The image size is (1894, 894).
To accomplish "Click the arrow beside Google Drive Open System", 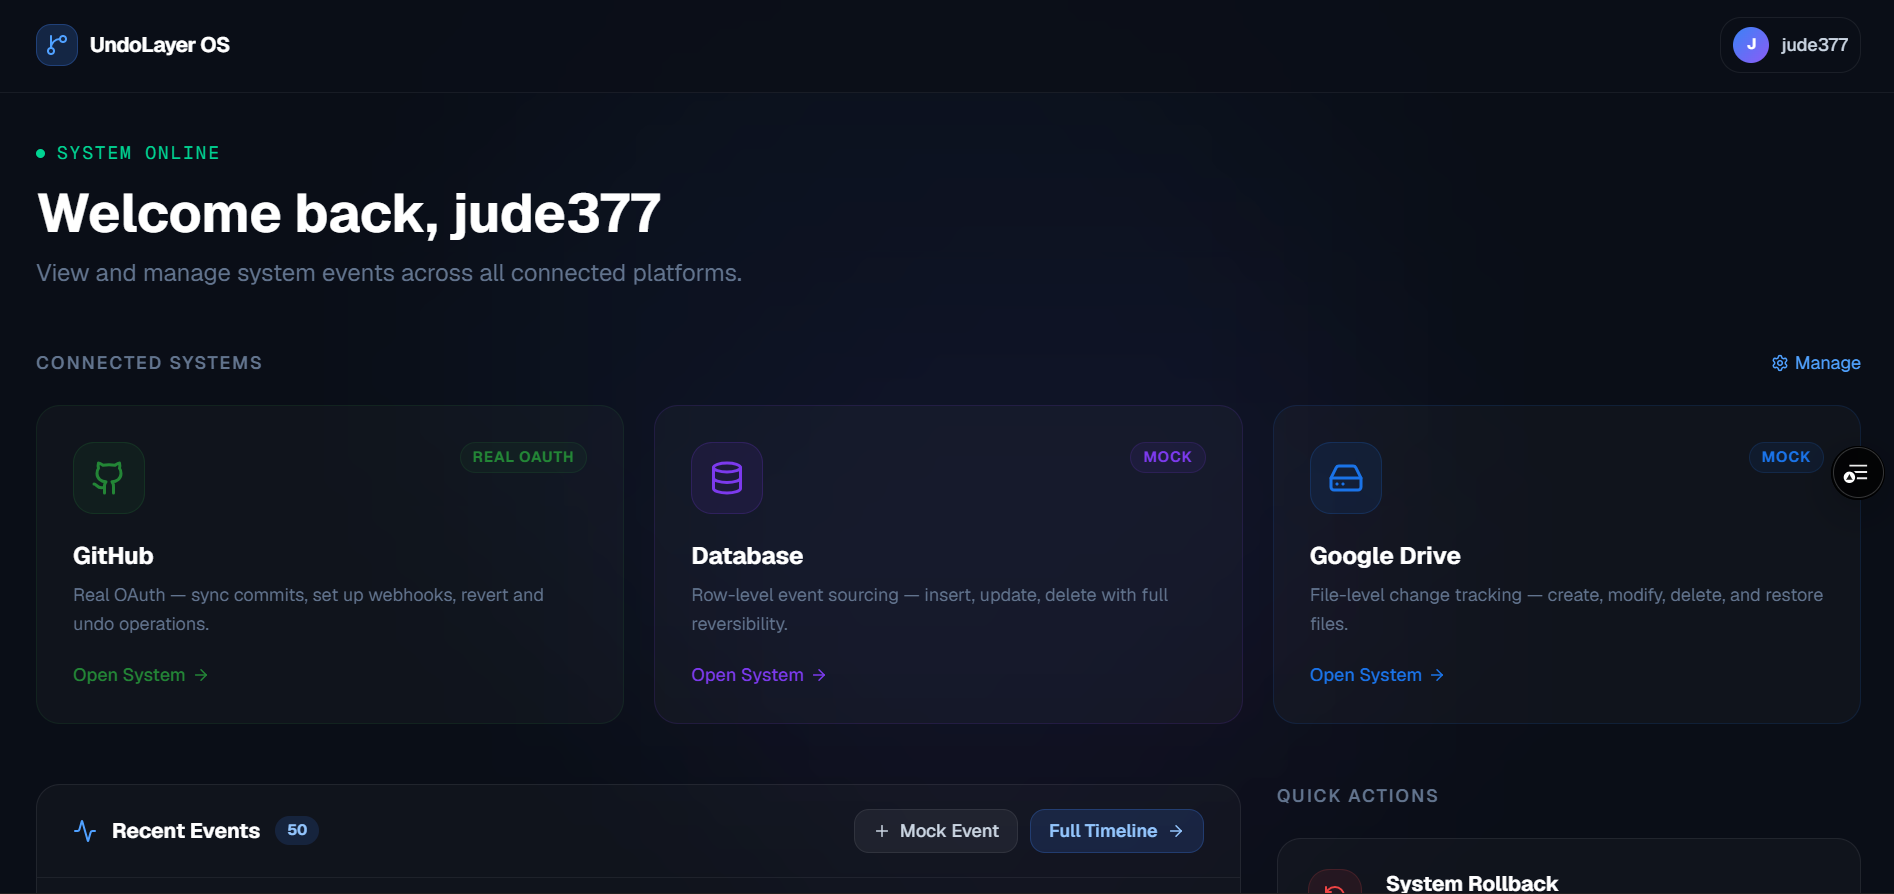I will (1437, 675).
